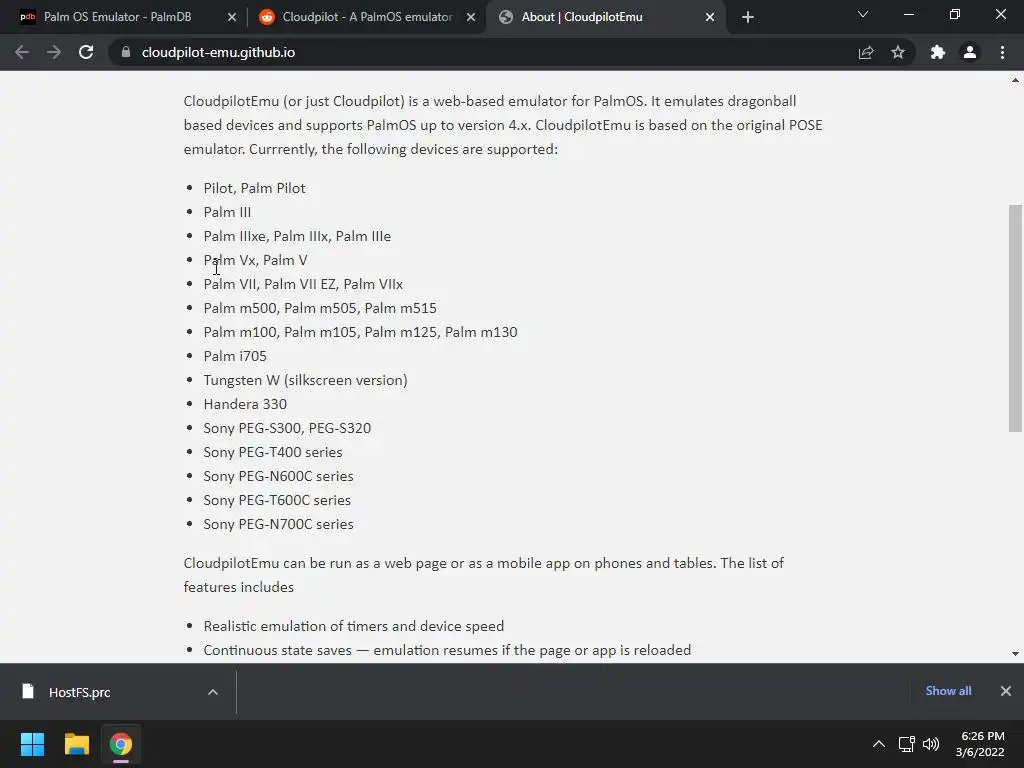Open the volume speaker tray icon

pyautogui.click(x=931, y=744)
